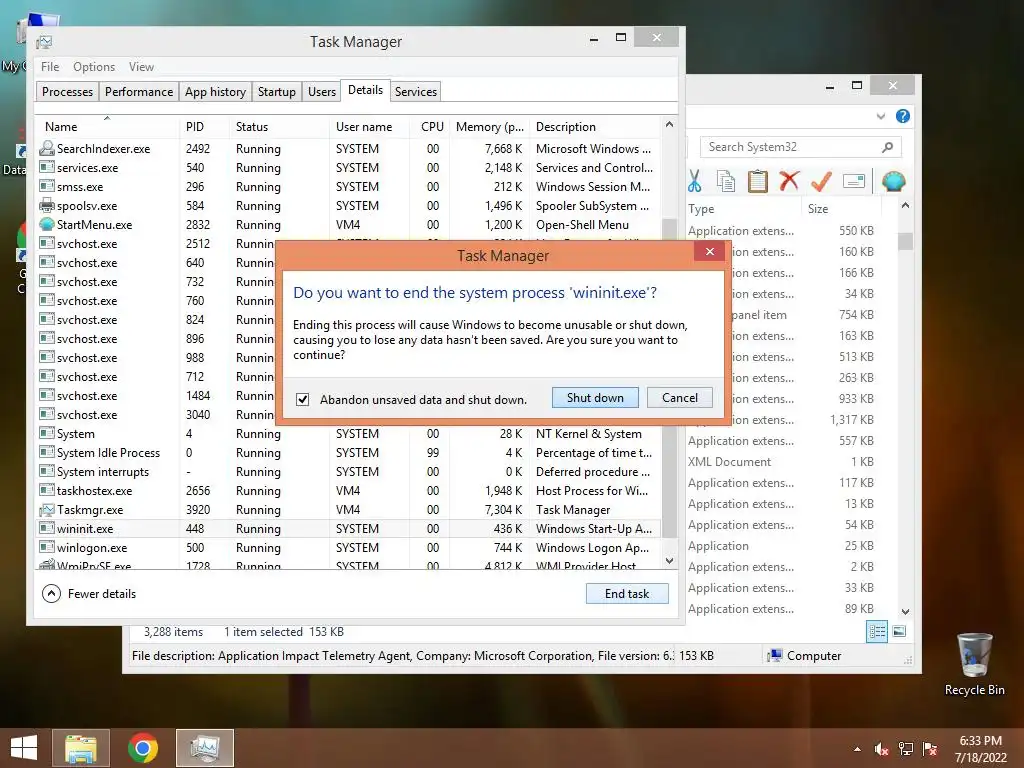Select XML Document file row in Explorer

[782, 462]
